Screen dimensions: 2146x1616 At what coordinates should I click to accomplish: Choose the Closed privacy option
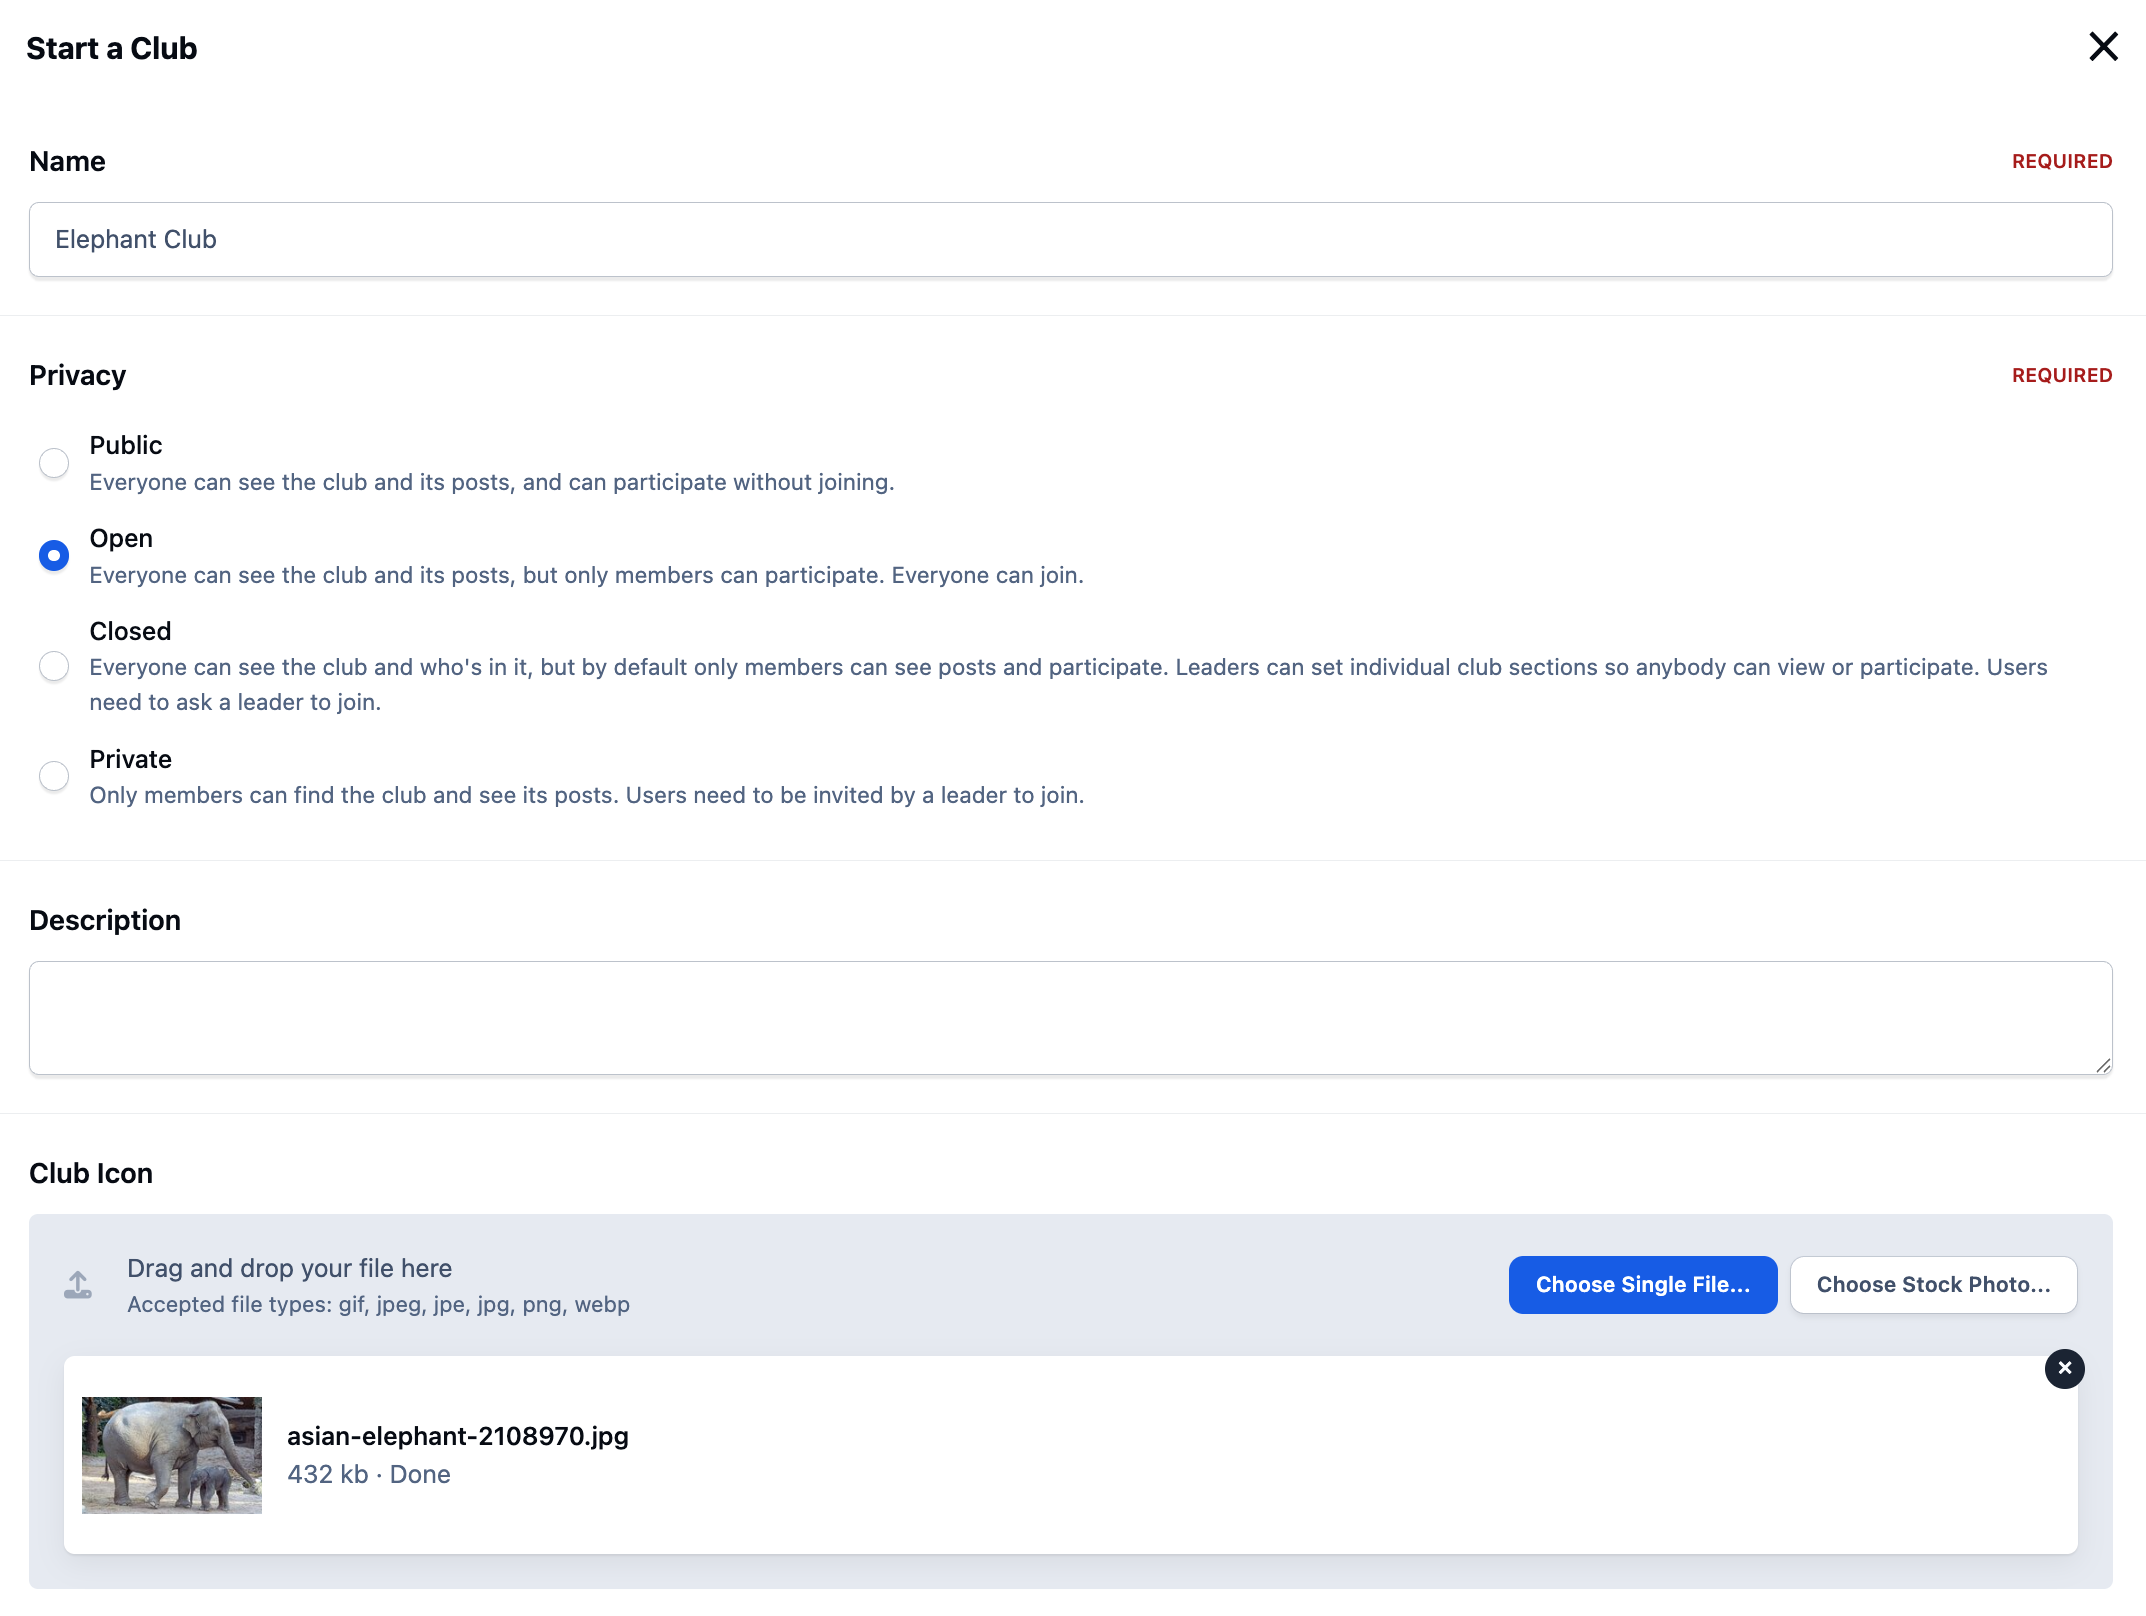pos(54,666)
